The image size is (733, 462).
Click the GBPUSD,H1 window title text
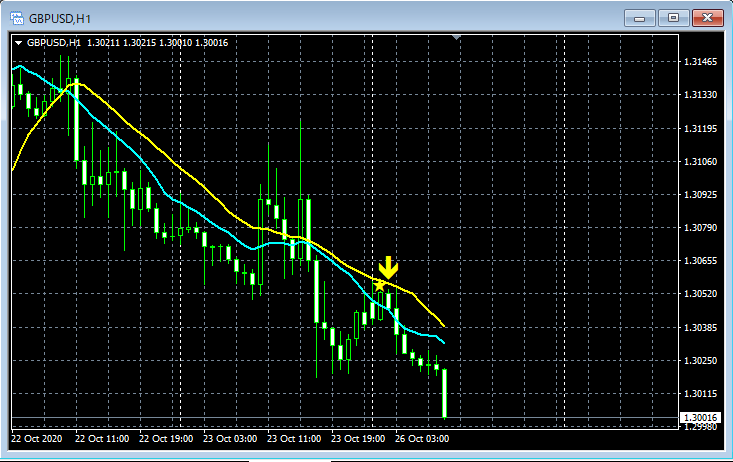(60, 19)
